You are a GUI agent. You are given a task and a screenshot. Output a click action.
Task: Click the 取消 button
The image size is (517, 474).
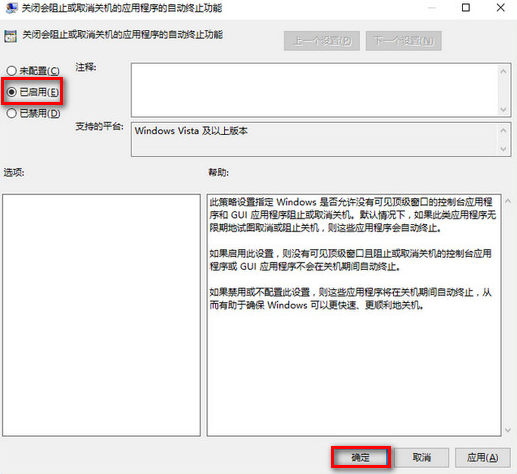(x=422, y=457)
